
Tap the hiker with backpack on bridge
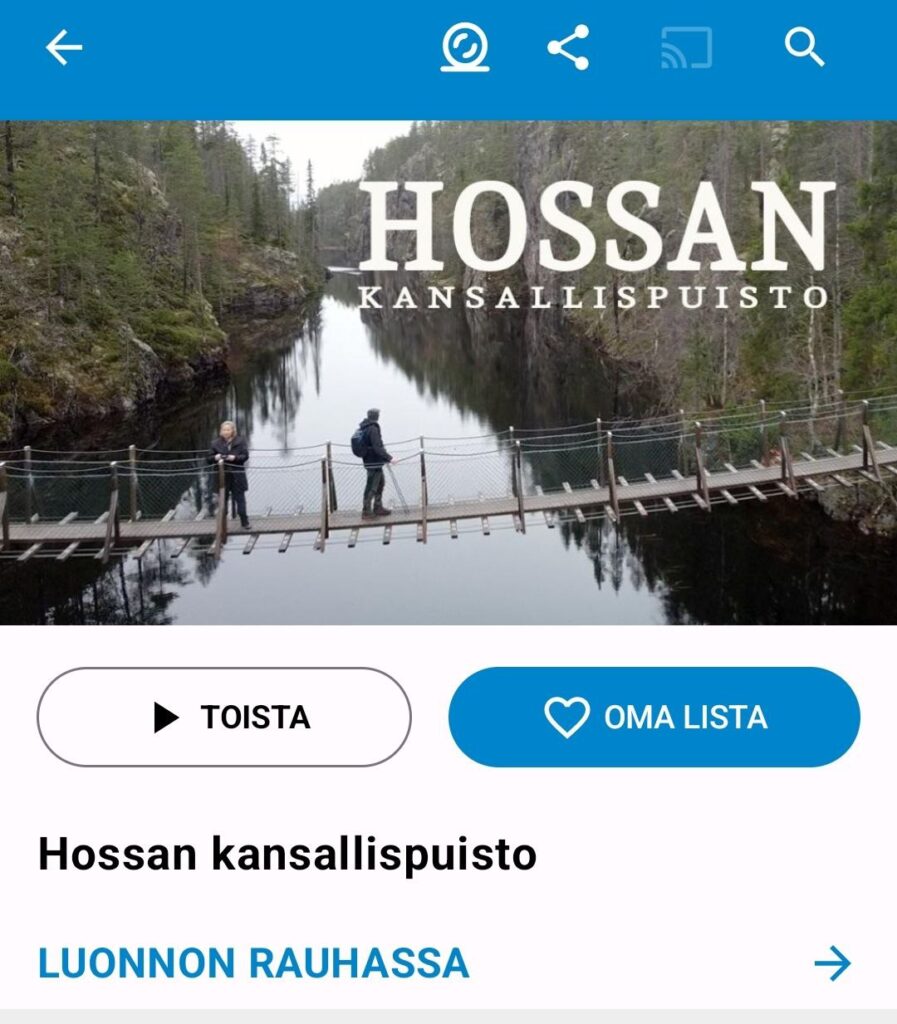pyautogui.click(x=374, y=462)
